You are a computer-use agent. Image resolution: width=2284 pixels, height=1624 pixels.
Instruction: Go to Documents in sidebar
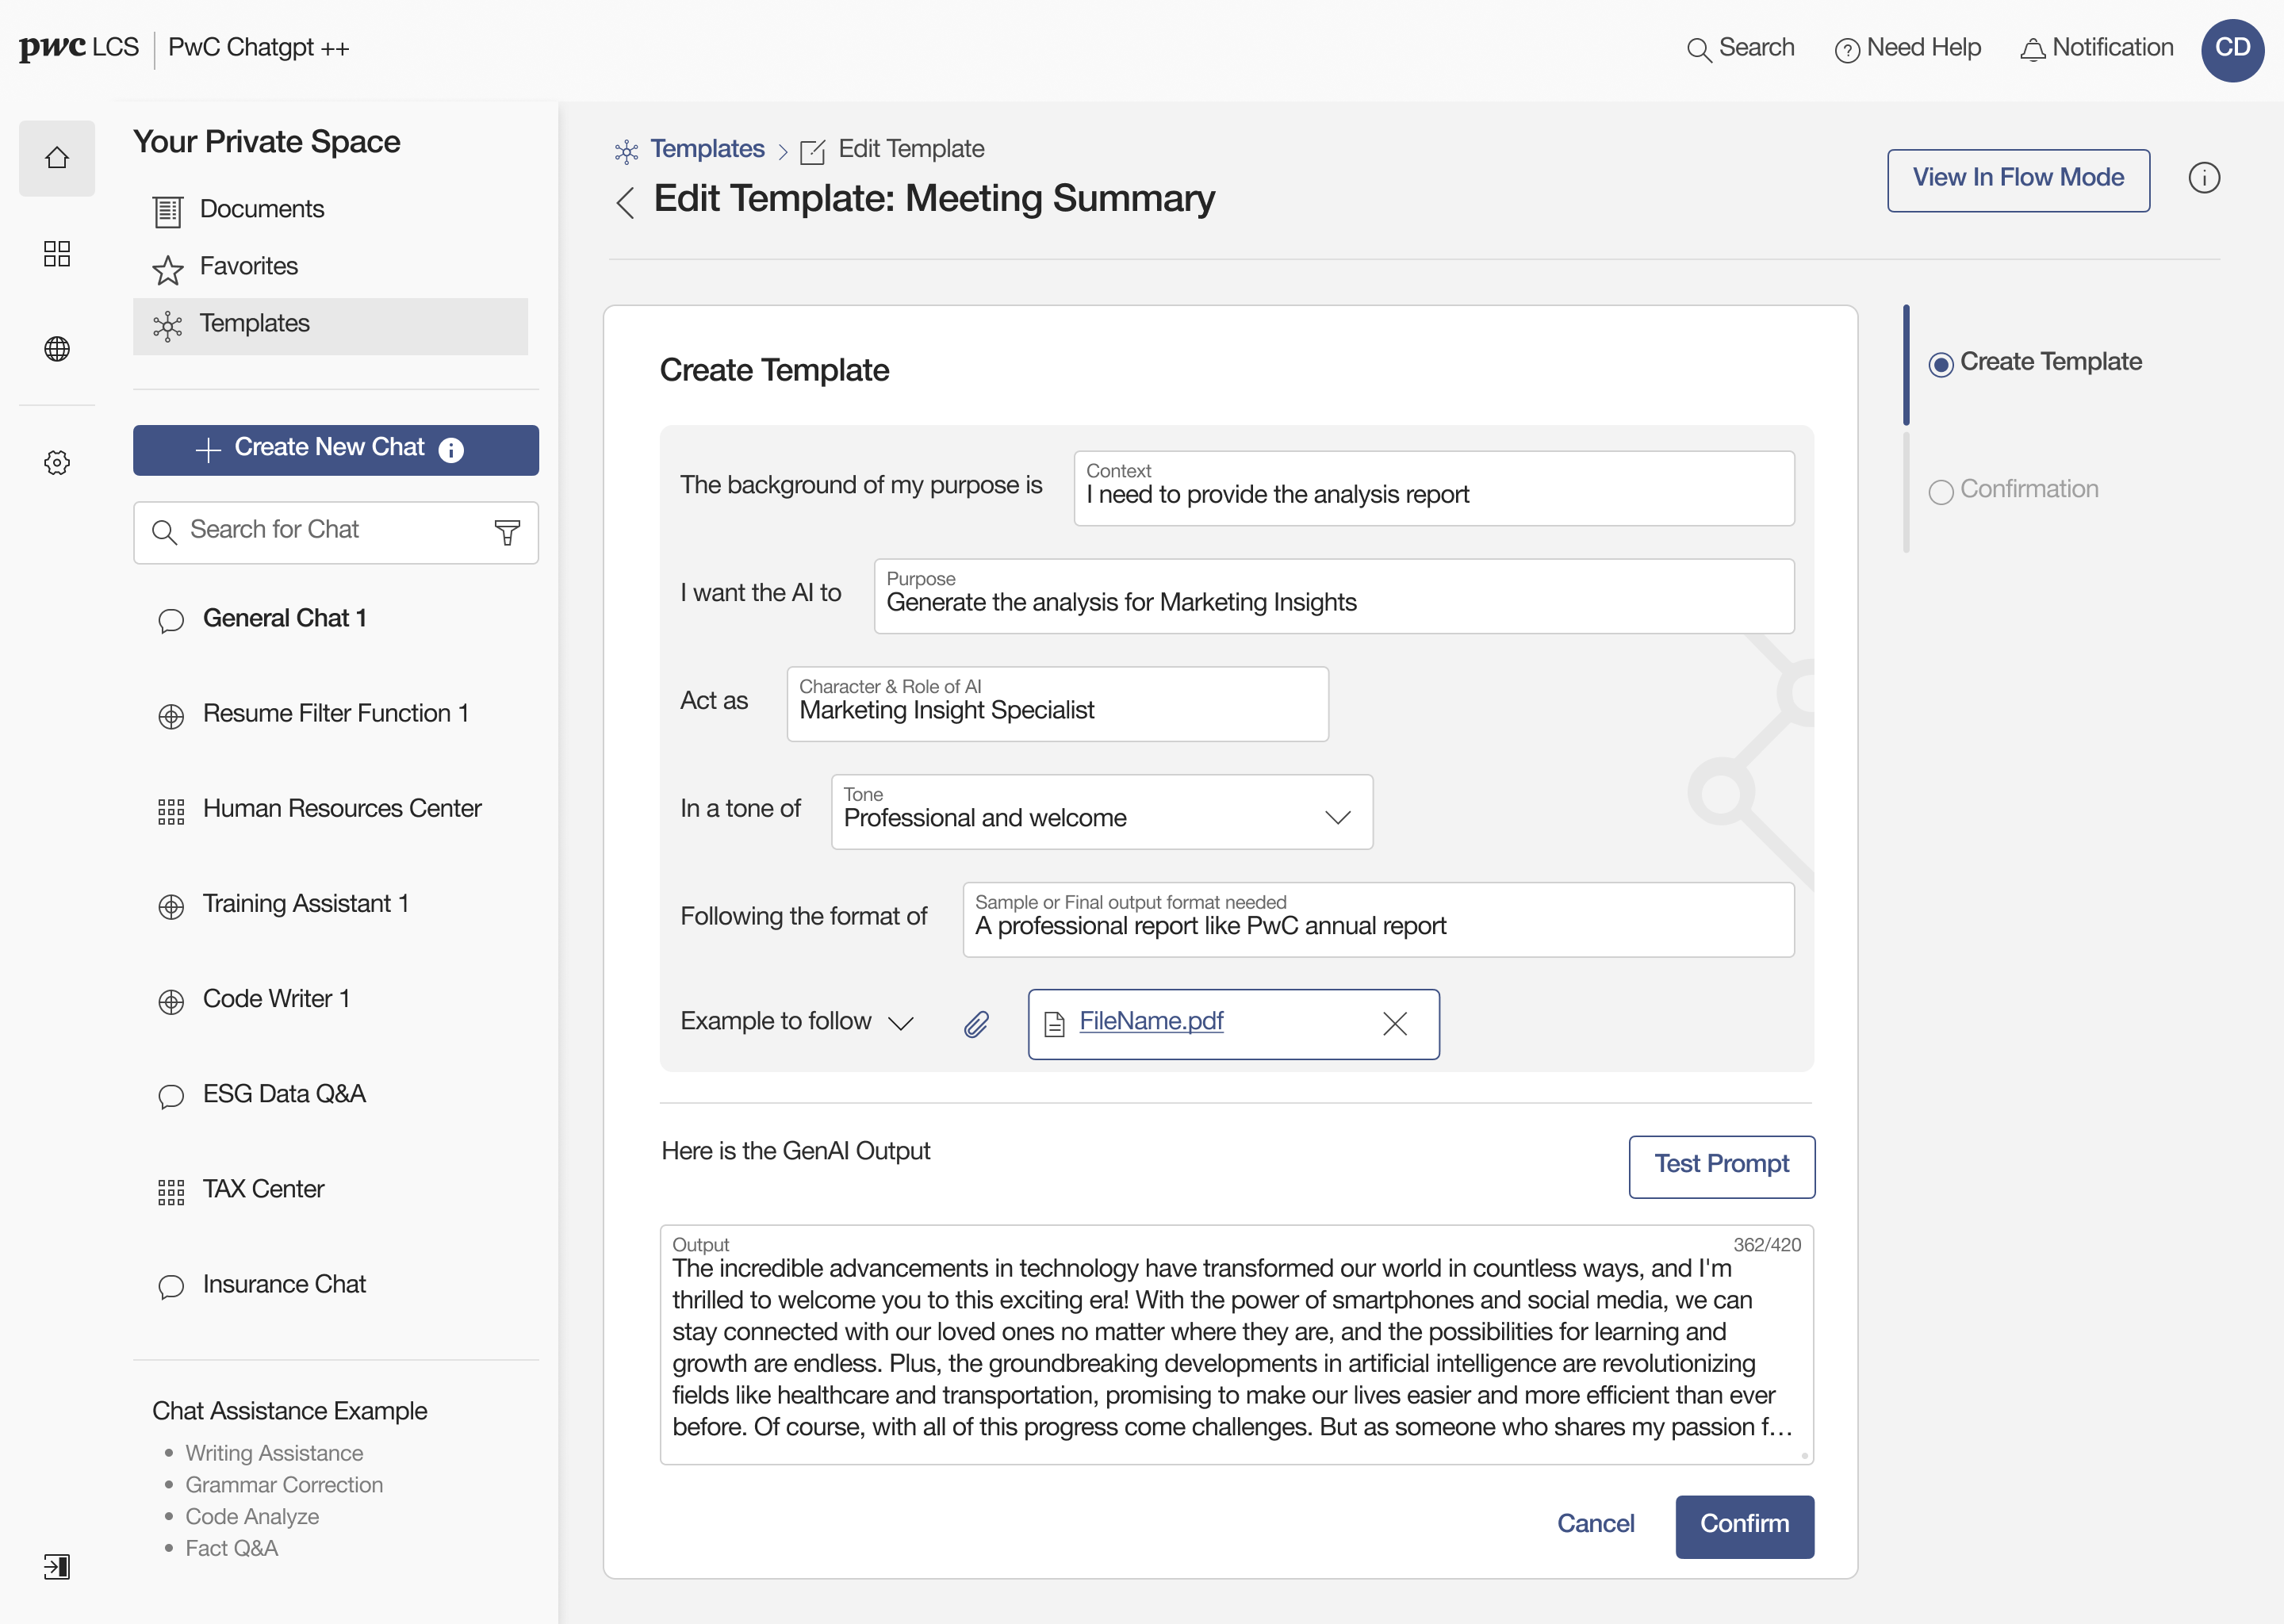[x=261, y=210]
